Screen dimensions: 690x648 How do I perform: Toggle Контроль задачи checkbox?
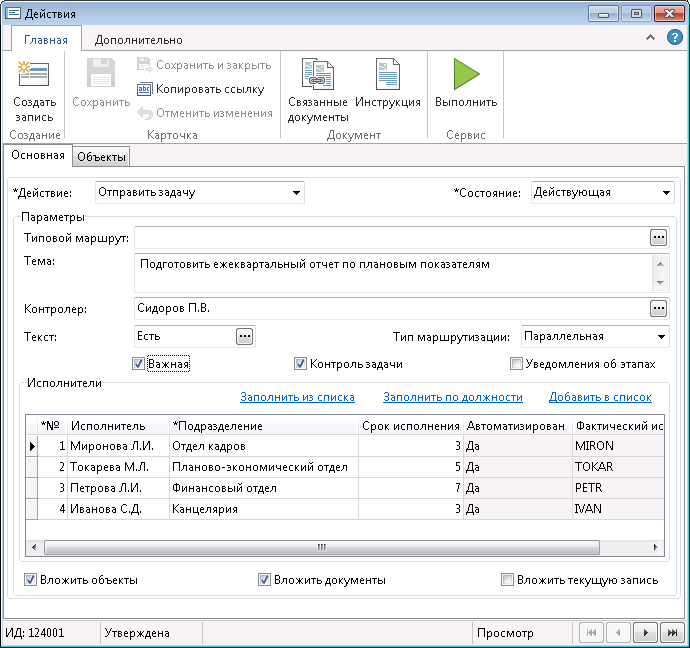tap(300, 364)
